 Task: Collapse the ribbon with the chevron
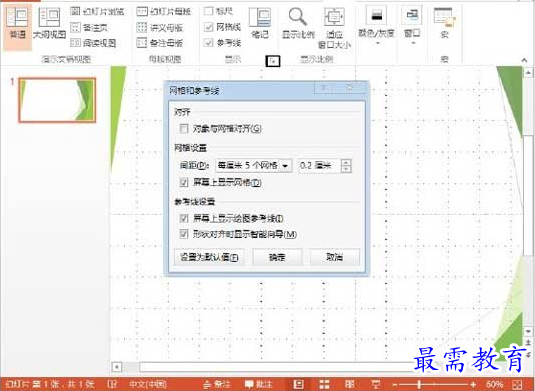524,60
